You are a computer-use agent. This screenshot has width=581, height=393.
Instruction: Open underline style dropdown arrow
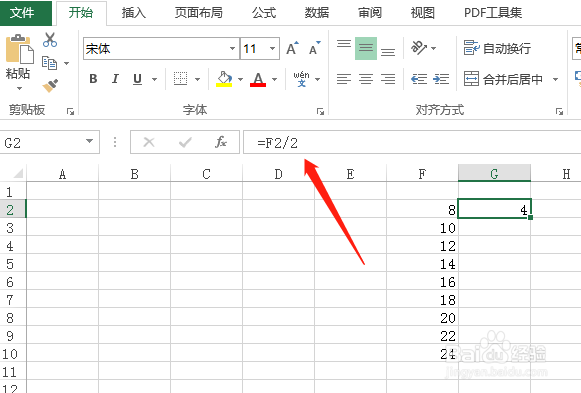click(155, 79)
